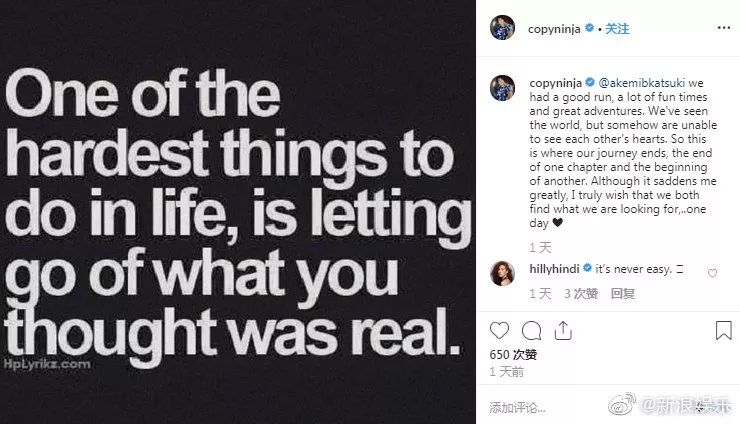Screen dimensions: 740x424
Task: Open hillyhindi's profile picture
Action: [x=503, y=276]
